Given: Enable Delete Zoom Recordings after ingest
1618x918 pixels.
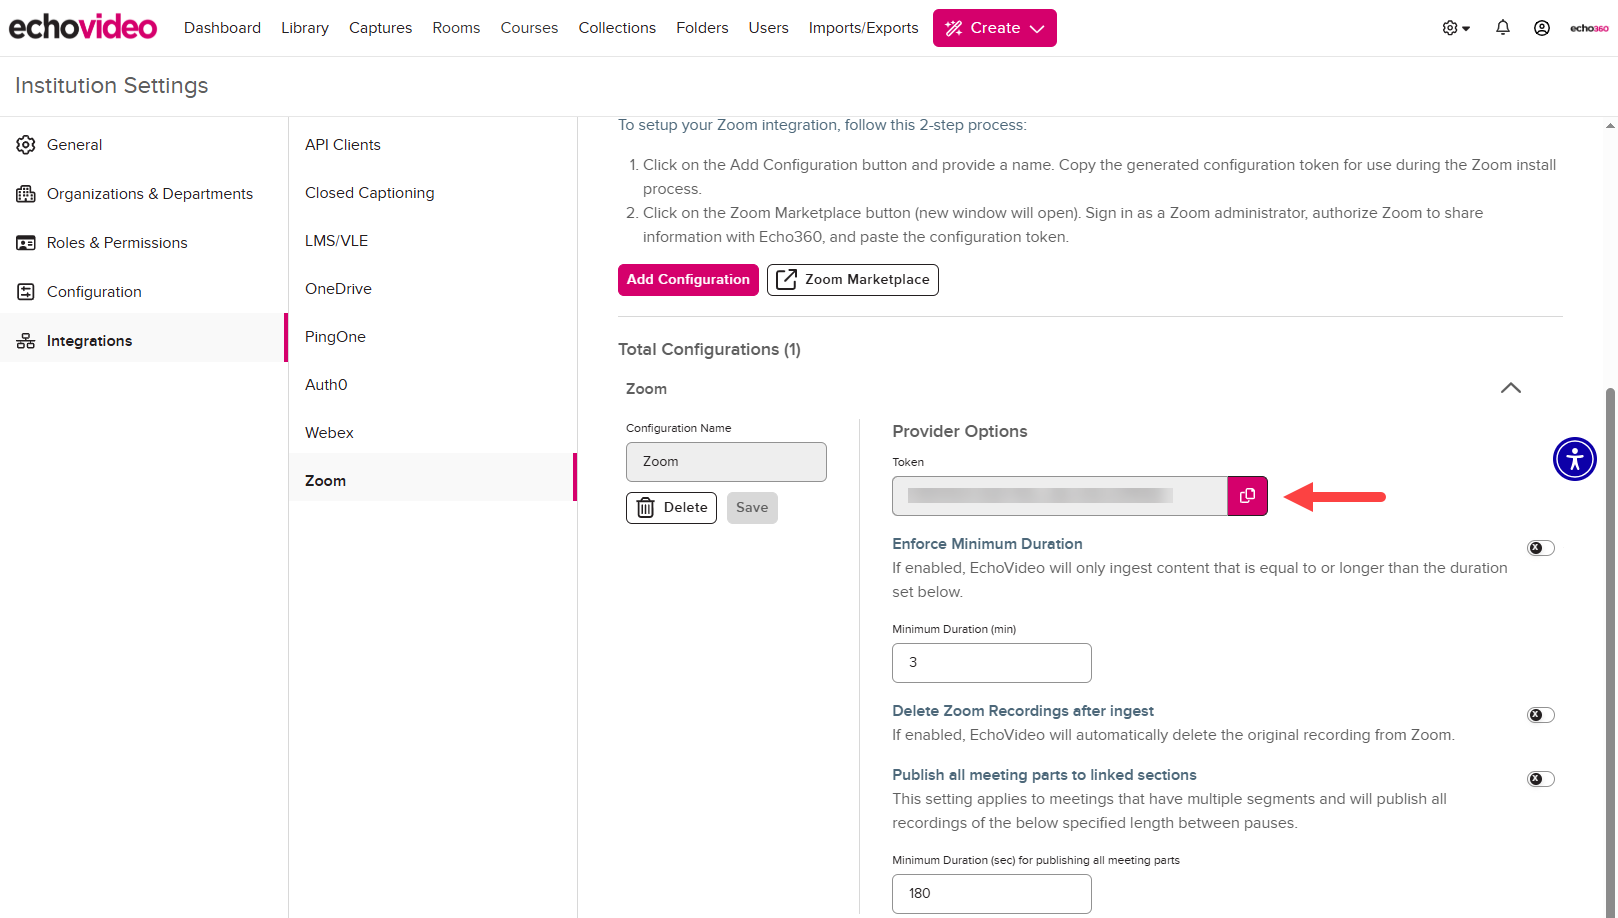Looking at the screenshot, I should point(1540,714).
